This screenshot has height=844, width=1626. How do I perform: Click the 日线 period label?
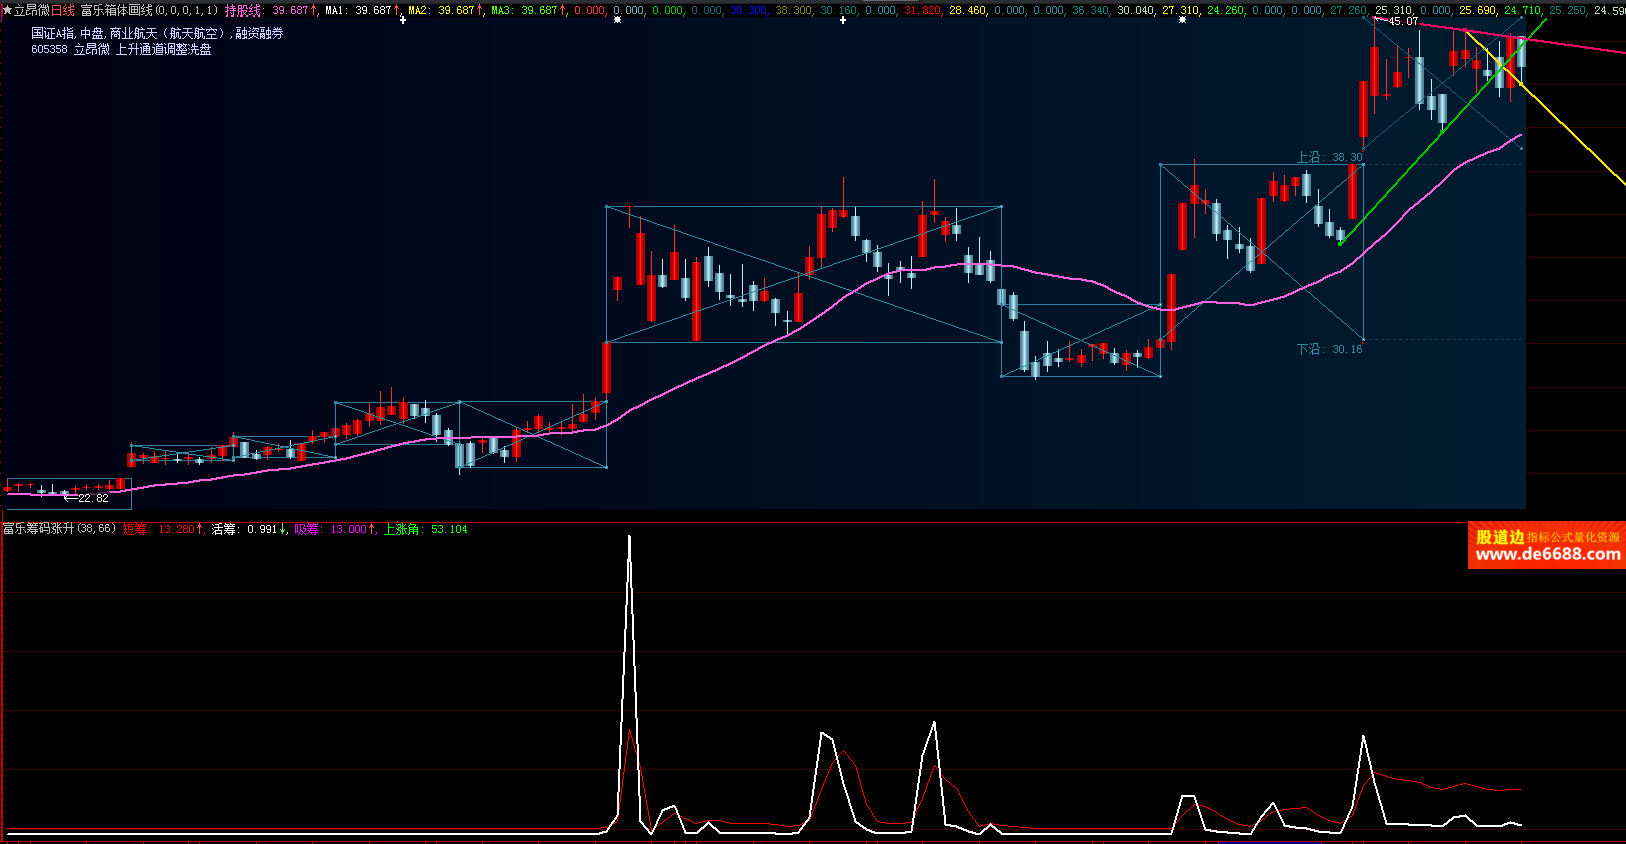click(62, 10)
